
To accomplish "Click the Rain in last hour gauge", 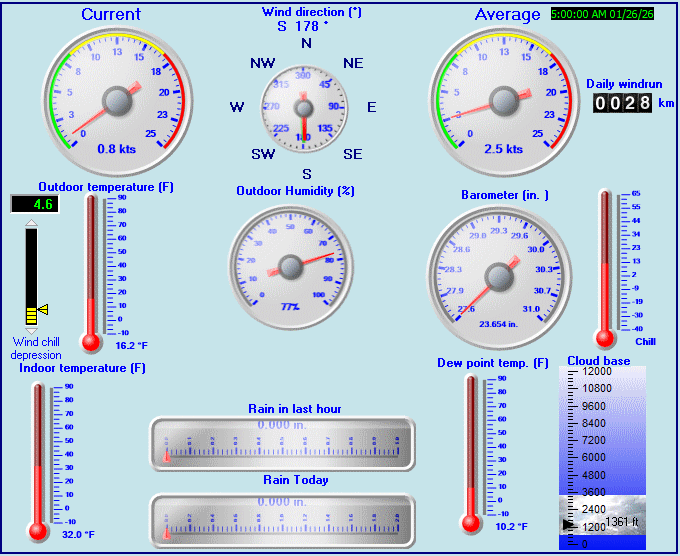I will [x=281, y=443].
